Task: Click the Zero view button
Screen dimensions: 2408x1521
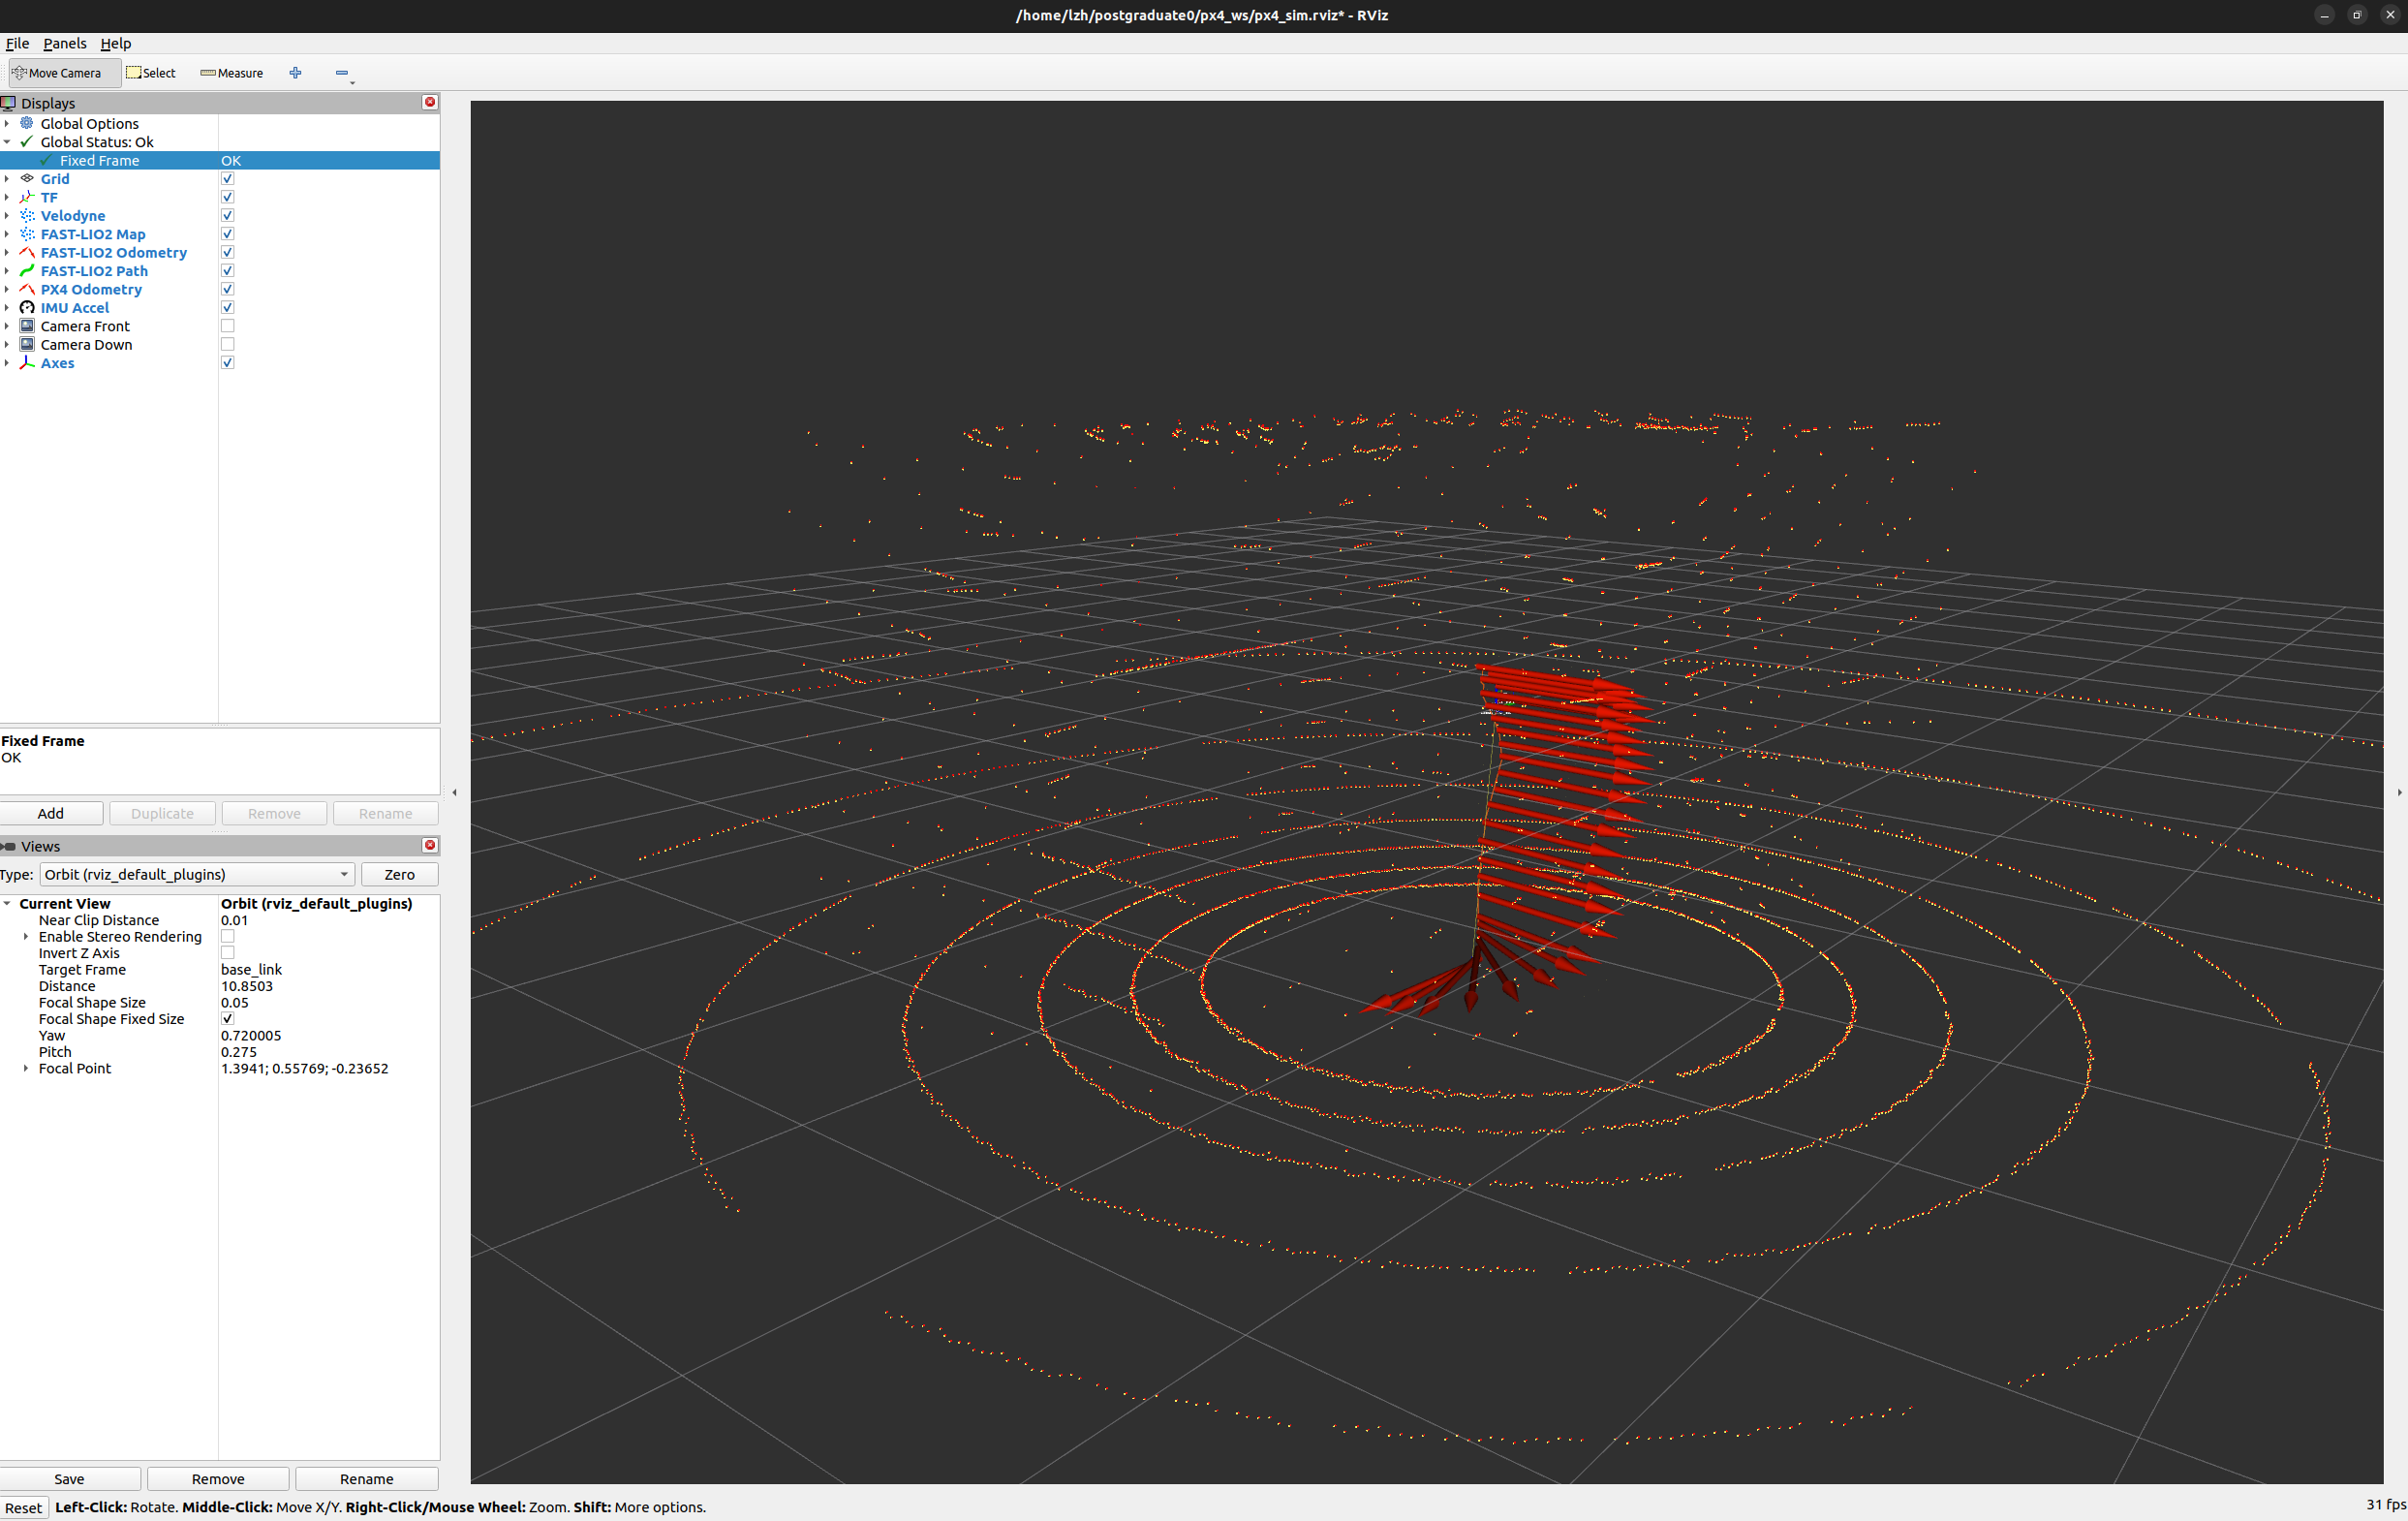Action: click(399, 874)
